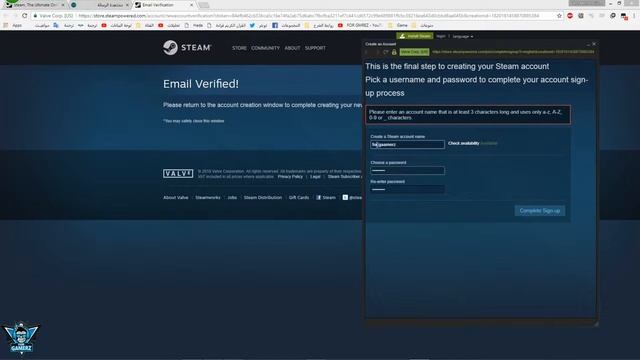Open the Facebook bookmark
Screen dimensions: 640x360
[x=286, y=25]
